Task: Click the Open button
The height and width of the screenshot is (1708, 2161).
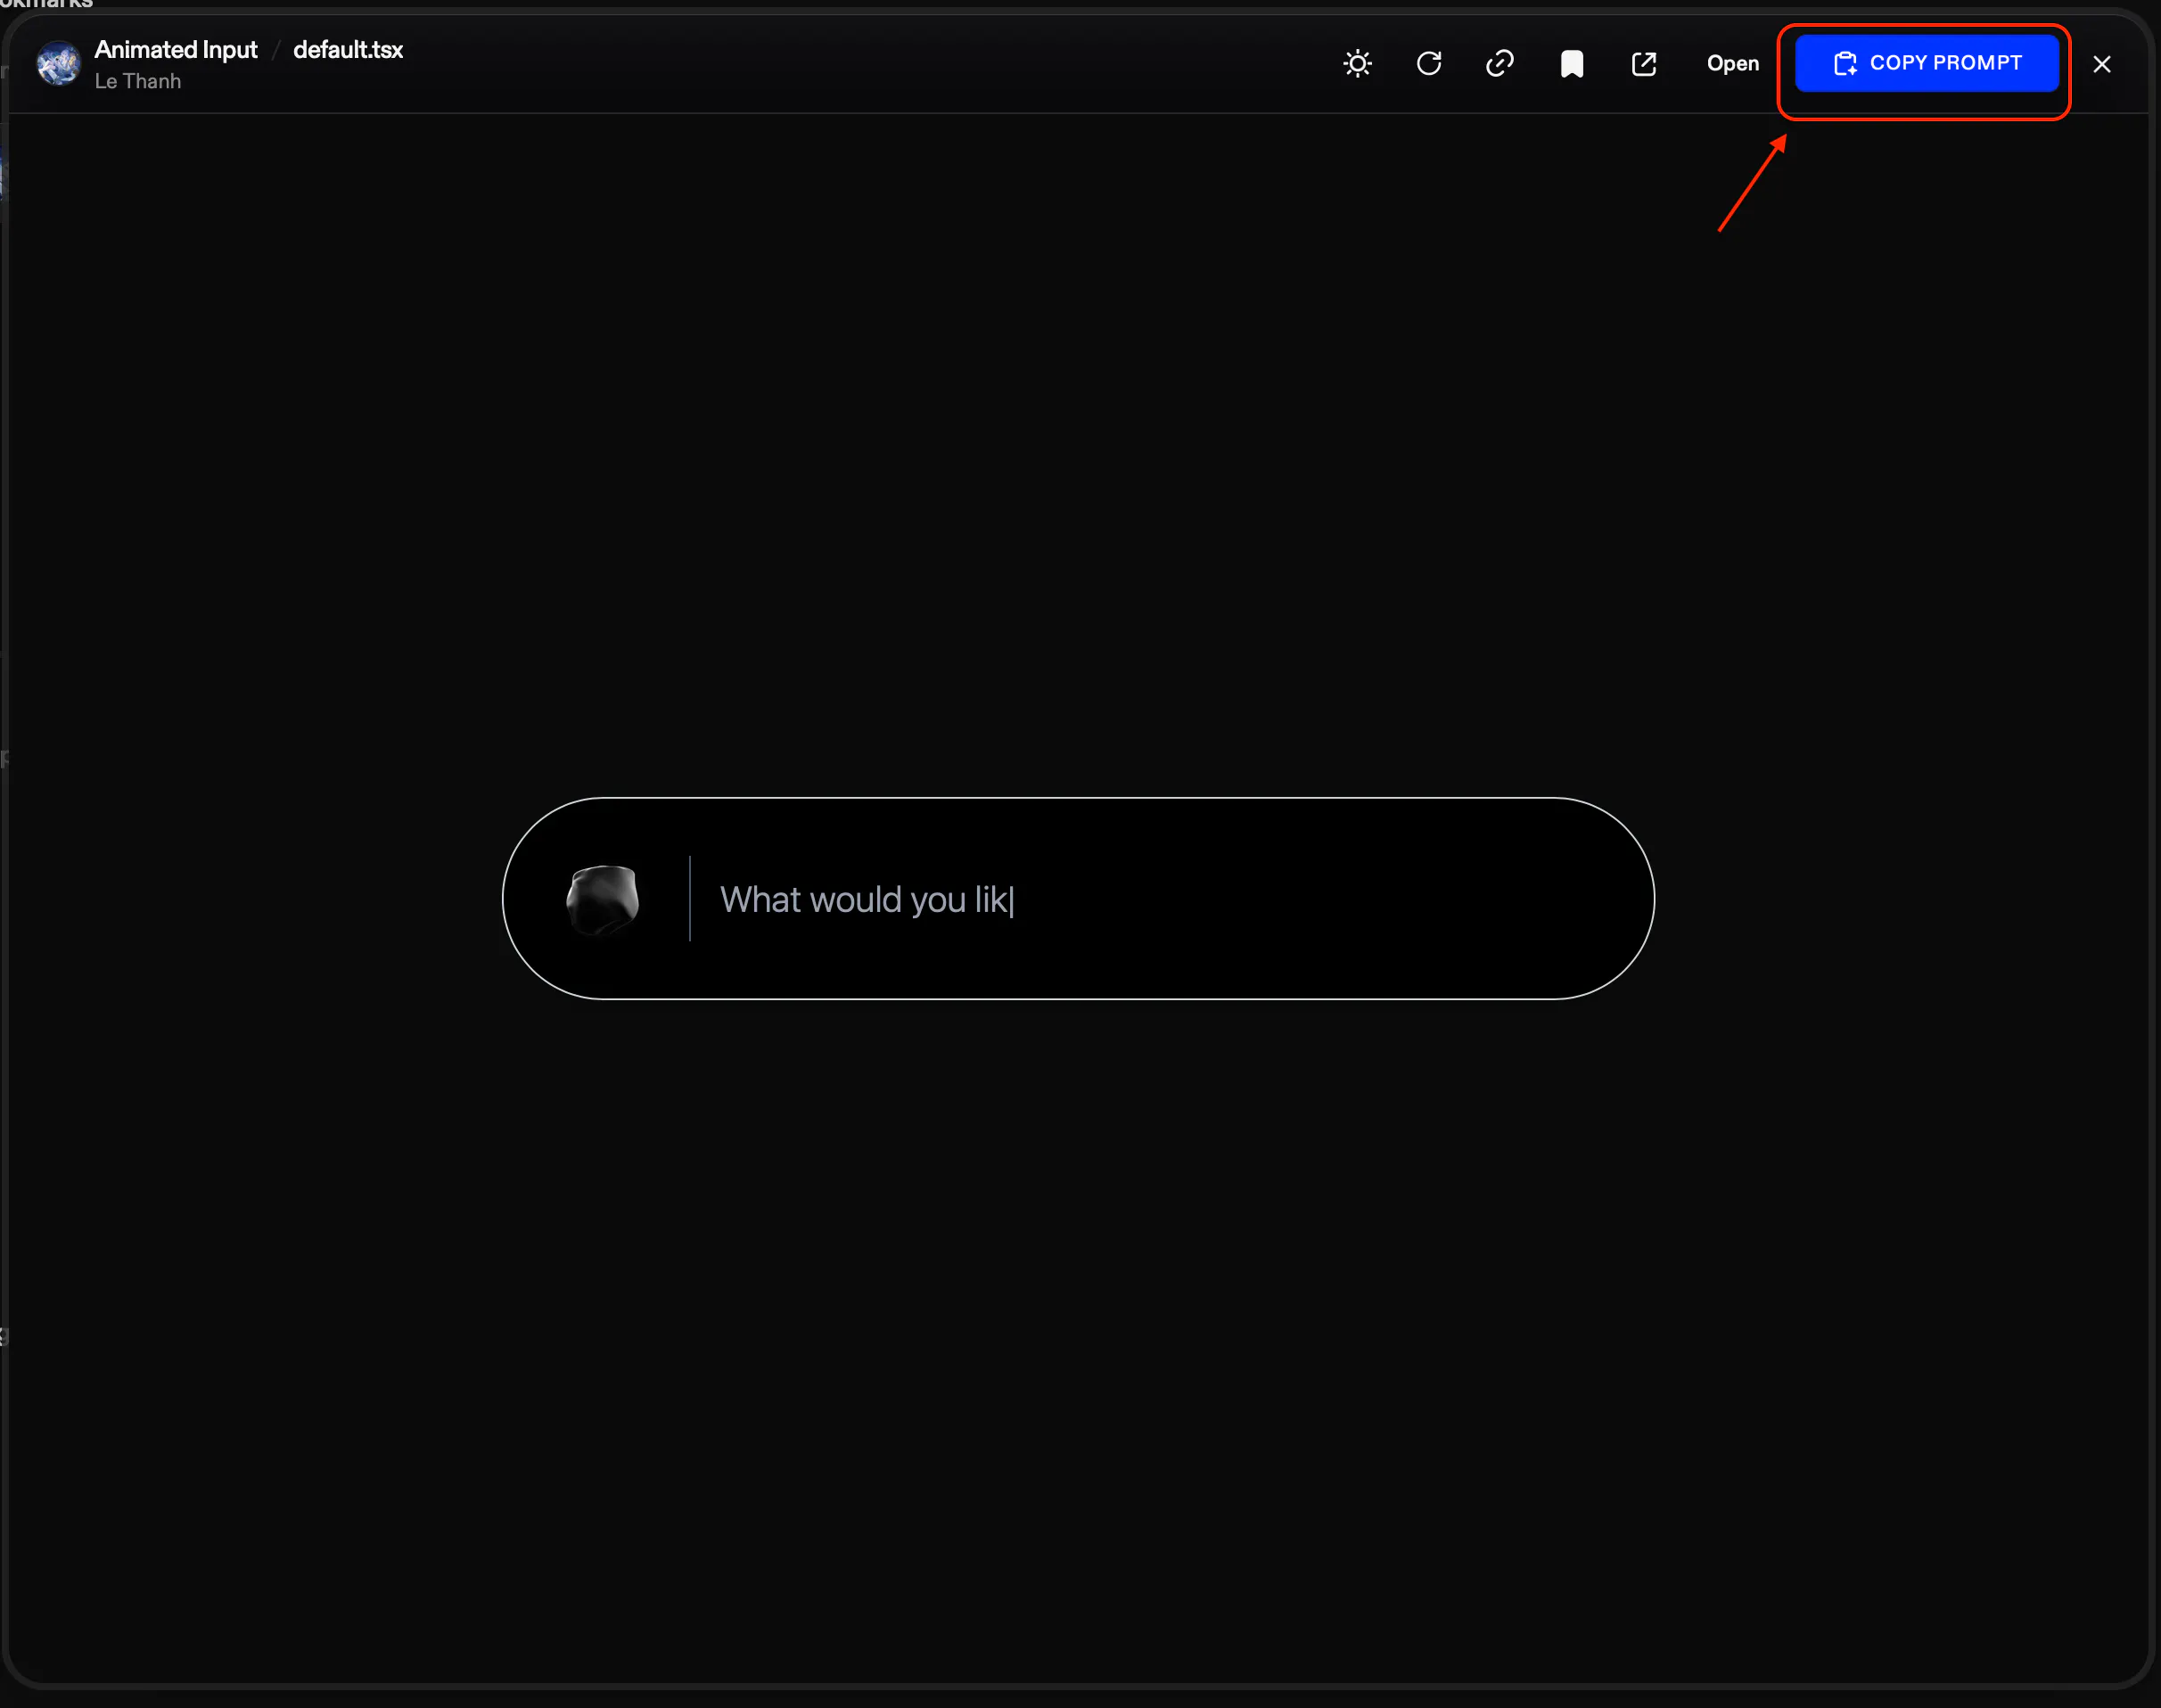Action: (x=1732, y=64)
